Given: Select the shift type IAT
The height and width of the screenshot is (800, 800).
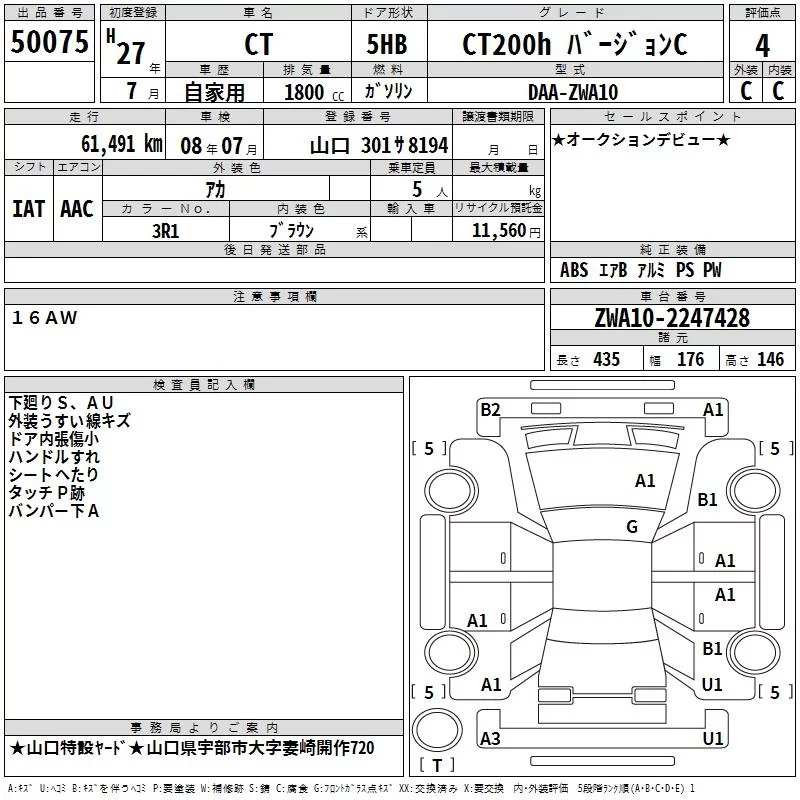Looking at the screenshot, I should coord(28,209).
